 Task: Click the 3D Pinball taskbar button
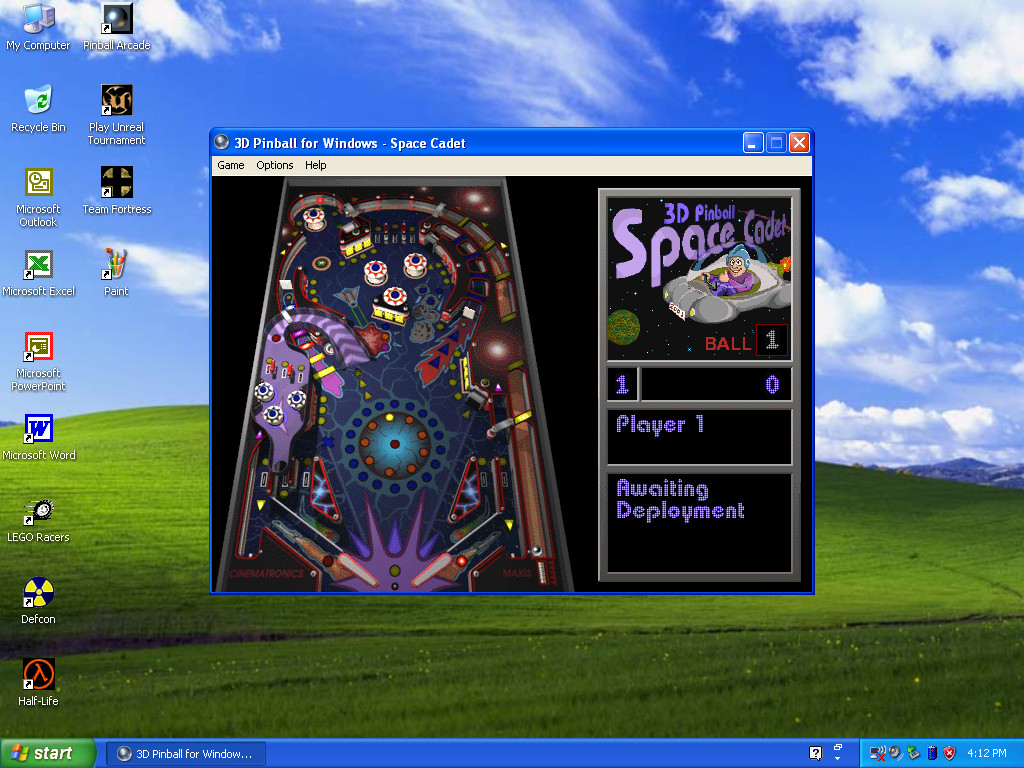(185, 754)
